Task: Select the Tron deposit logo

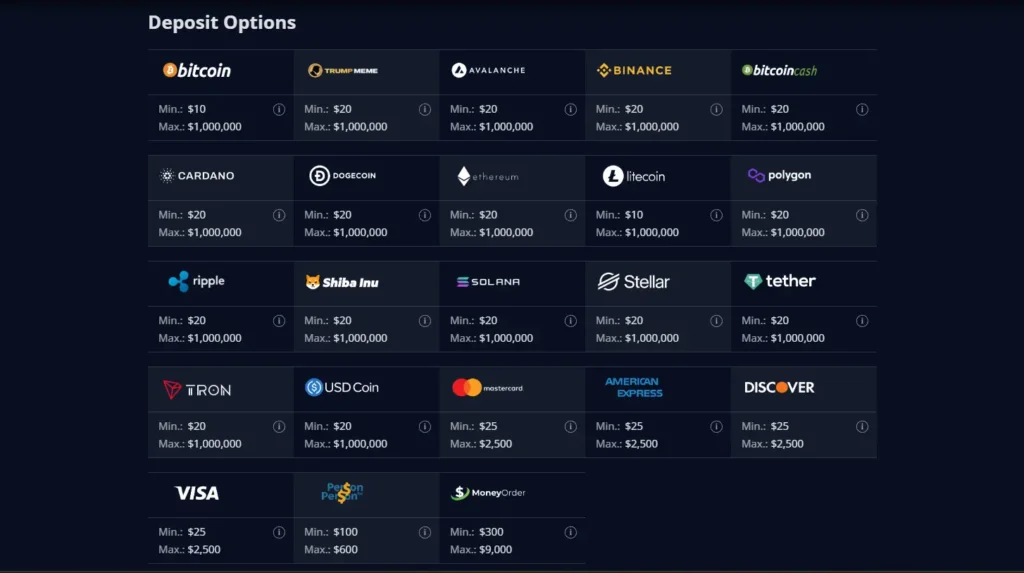Action: [x=197, y=390]
